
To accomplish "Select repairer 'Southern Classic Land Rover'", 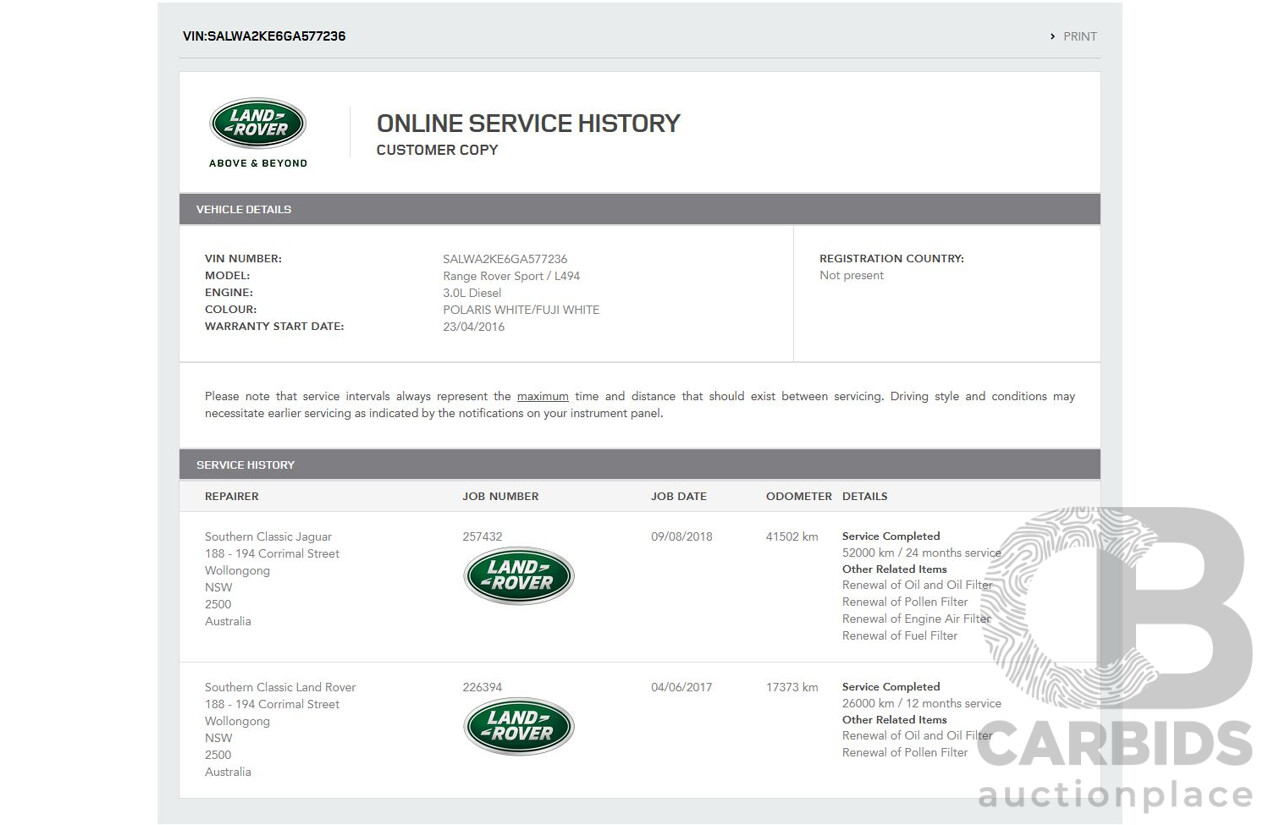I will (x=280, y=687).
